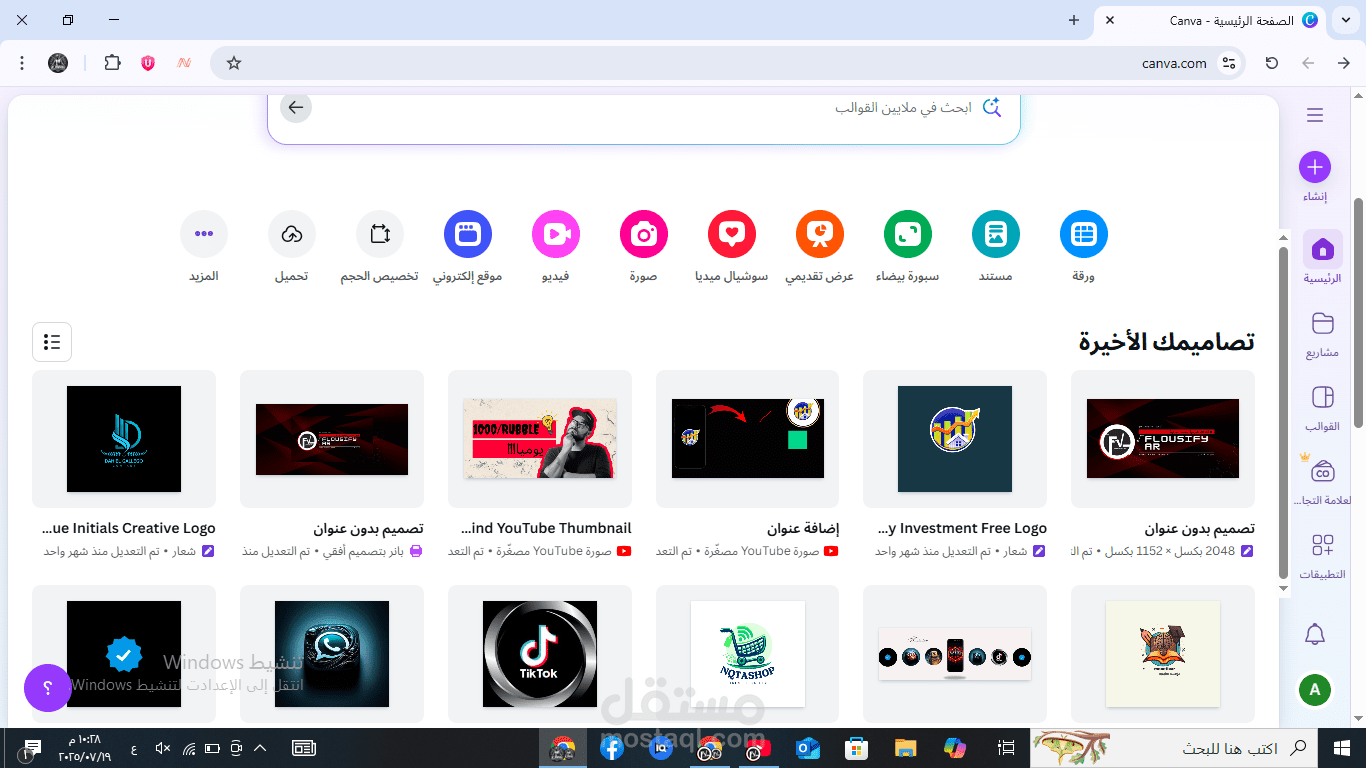
Task: Open the blue verified badge design thumbnail
Action: pos(124,654)
